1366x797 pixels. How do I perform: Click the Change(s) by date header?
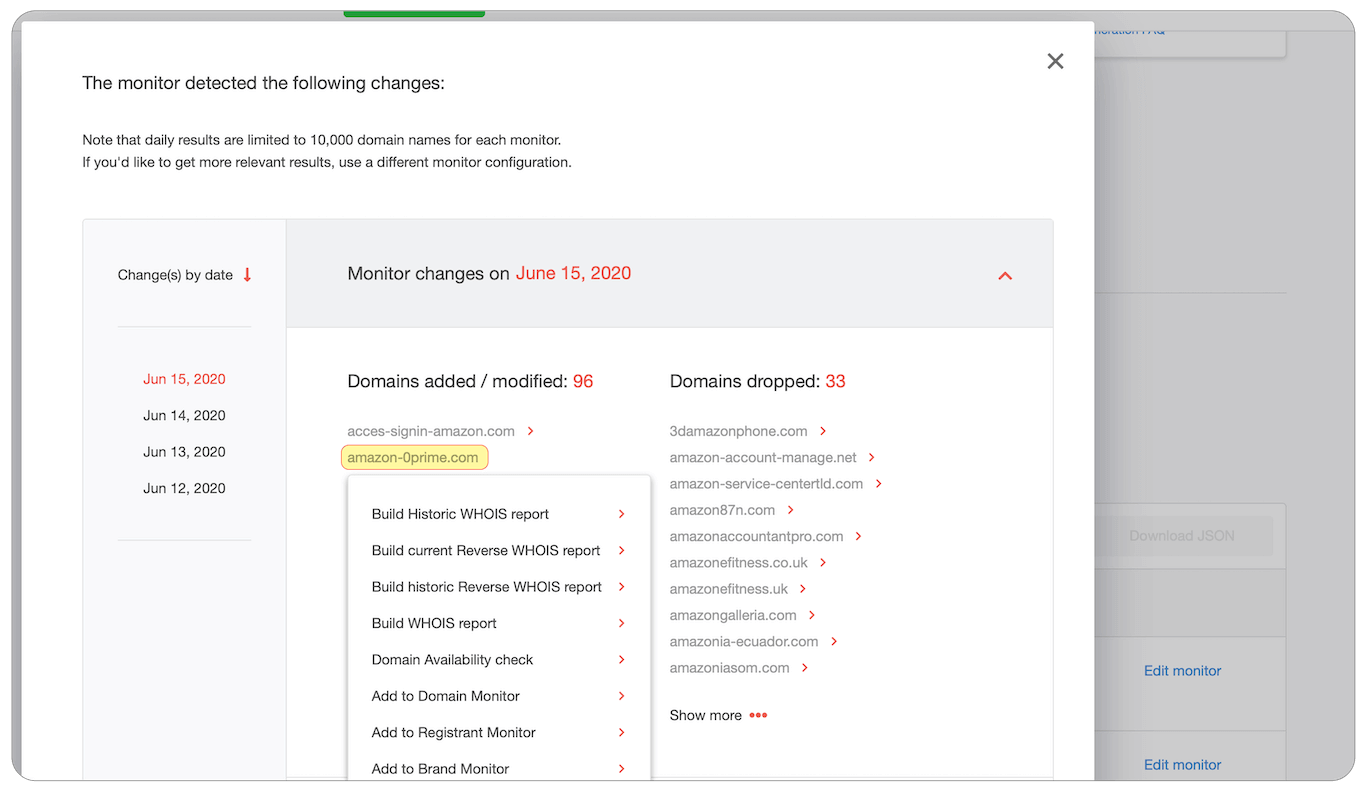pos(175,275)
